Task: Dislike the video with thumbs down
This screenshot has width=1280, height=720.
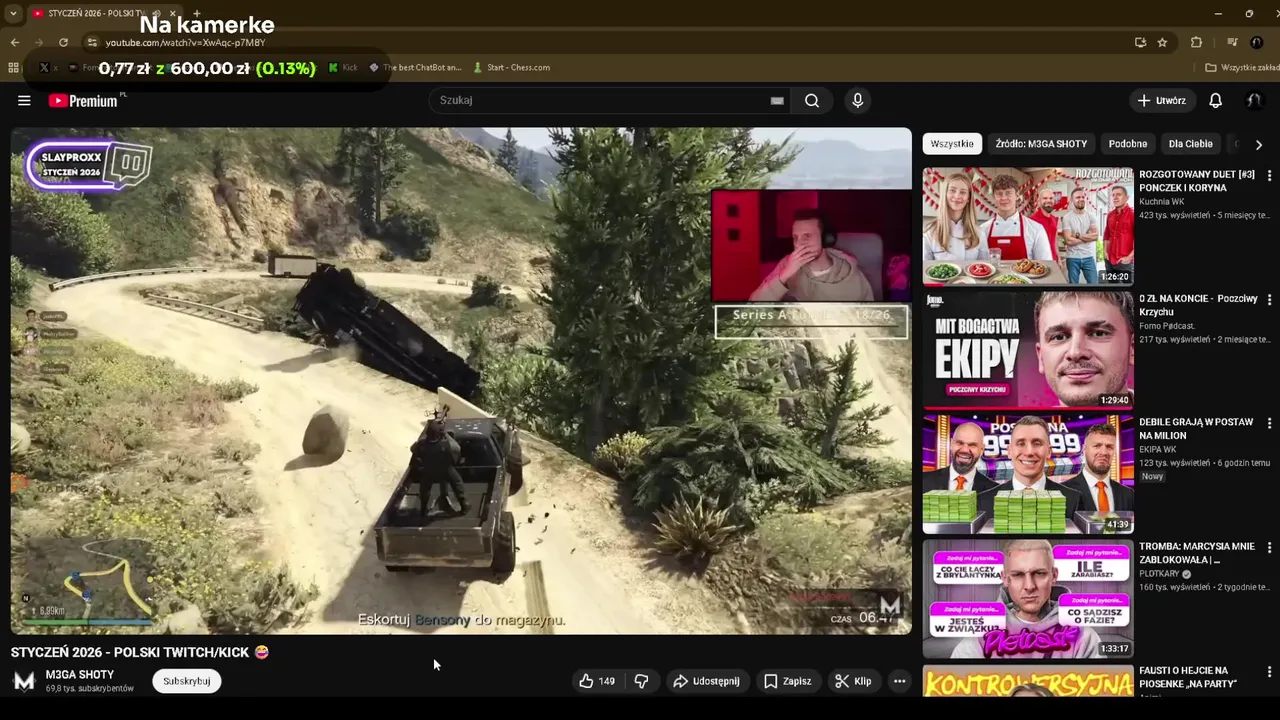Action: (642, 681)
